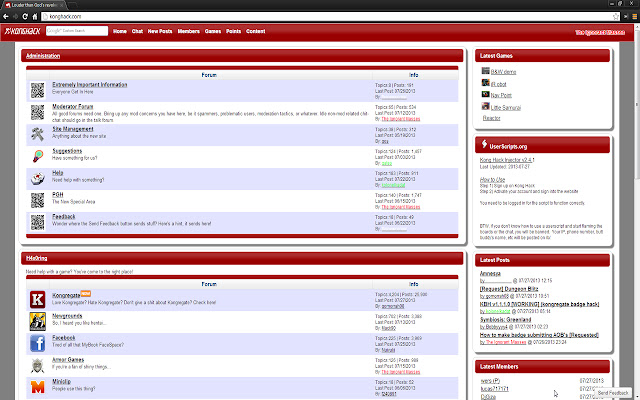Open the Kongregate forum link

[x=66, y=295]
